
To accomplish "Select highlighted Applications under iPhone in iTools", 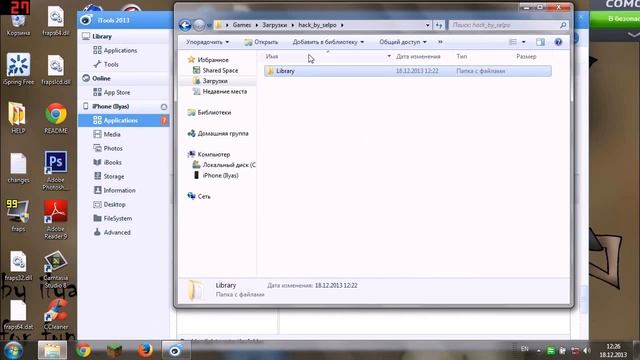I will click(124, 120).
